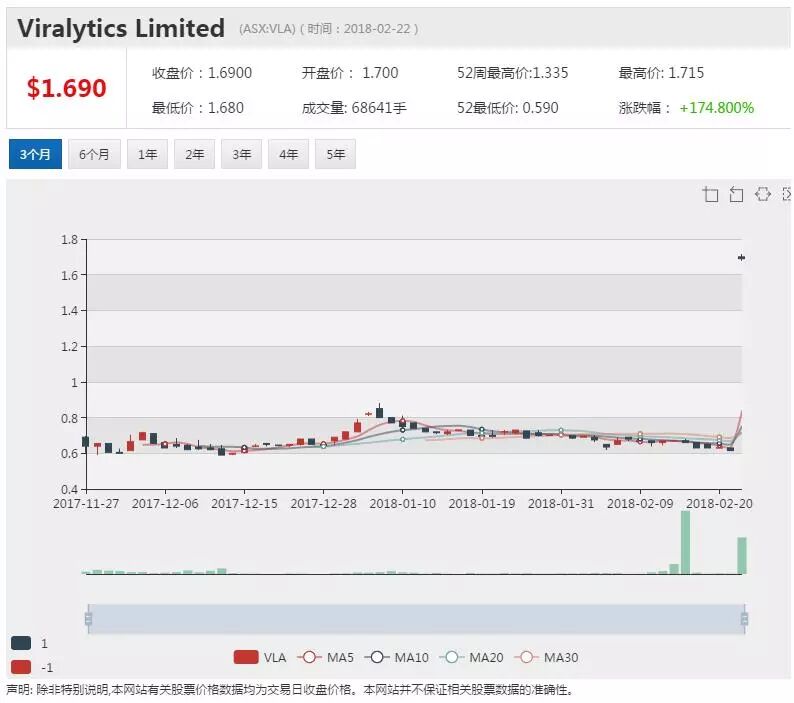This screenshot has height=703, width=794.
Task: Toggle the MA30 legend entry
Action: click(x=546, y=657)
